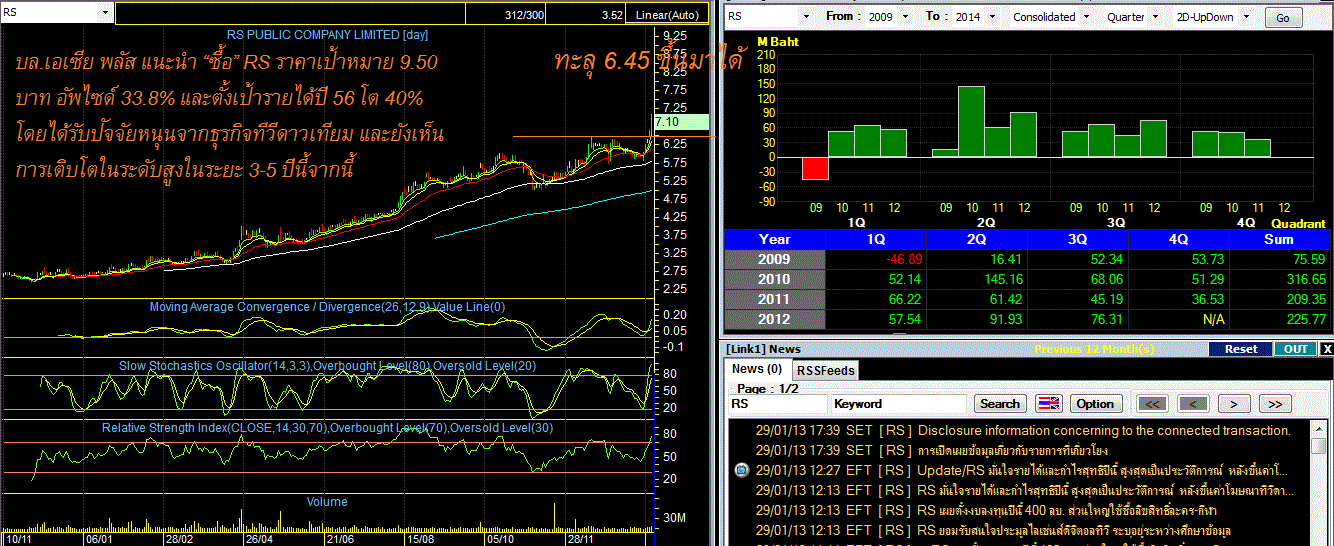This screenshot has width=1334, height=546.
Task: Open the RS symbol dropdown in the financials panel
Action: tap(806, 17)
